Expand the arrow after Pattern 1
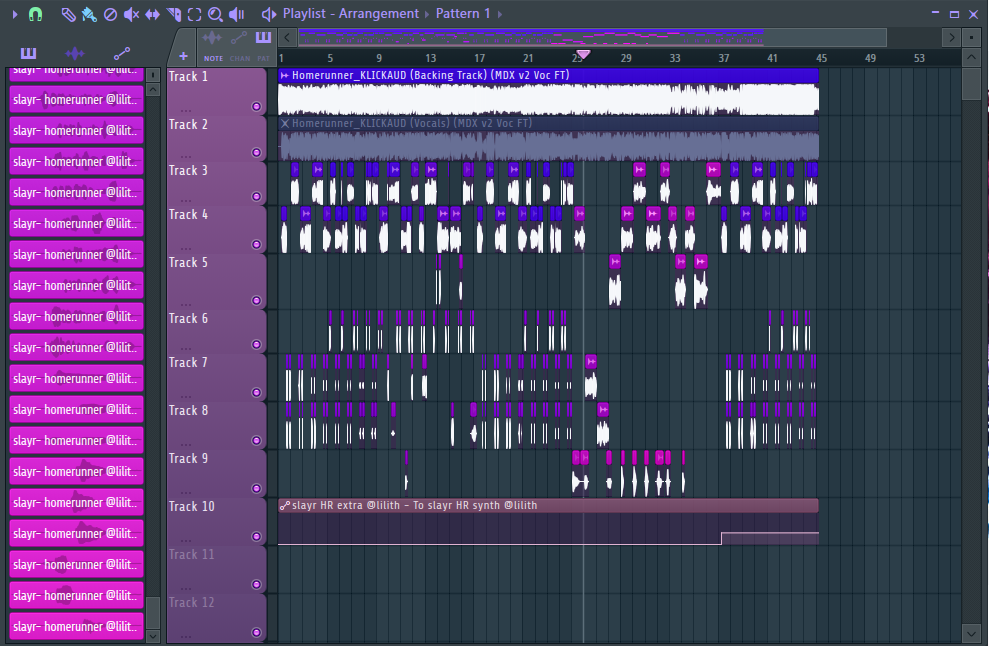 coord(500,14)
